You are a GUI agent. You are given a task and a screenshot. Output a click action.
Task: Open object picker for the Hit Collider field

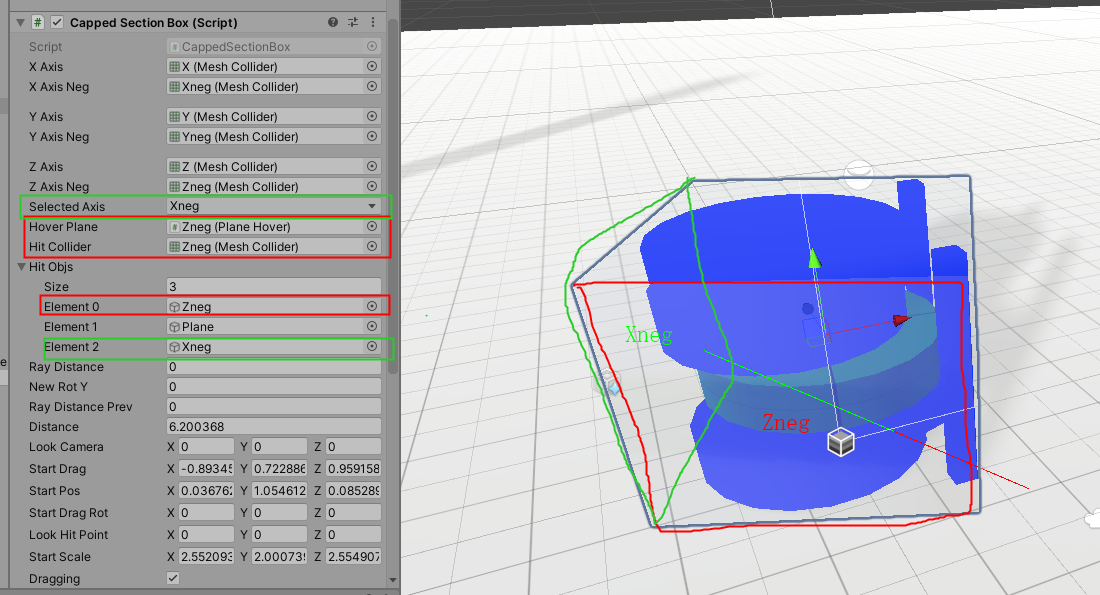[371, 246]
